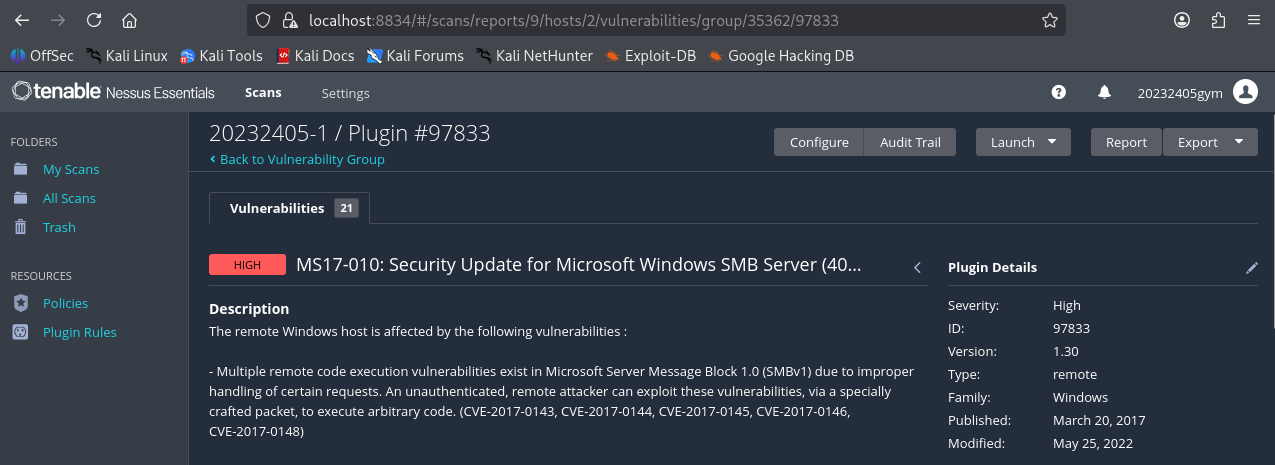Select the Vulnerabilities tab
This screenshot has width=1275, height=465.
(x=289, y=208)
